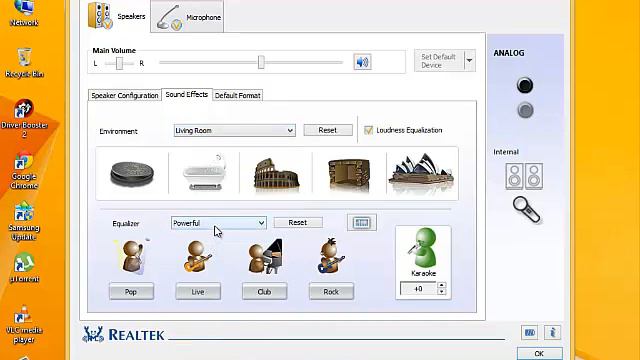
Task: Open the Speaker Configuration tab
Action: 124,95
